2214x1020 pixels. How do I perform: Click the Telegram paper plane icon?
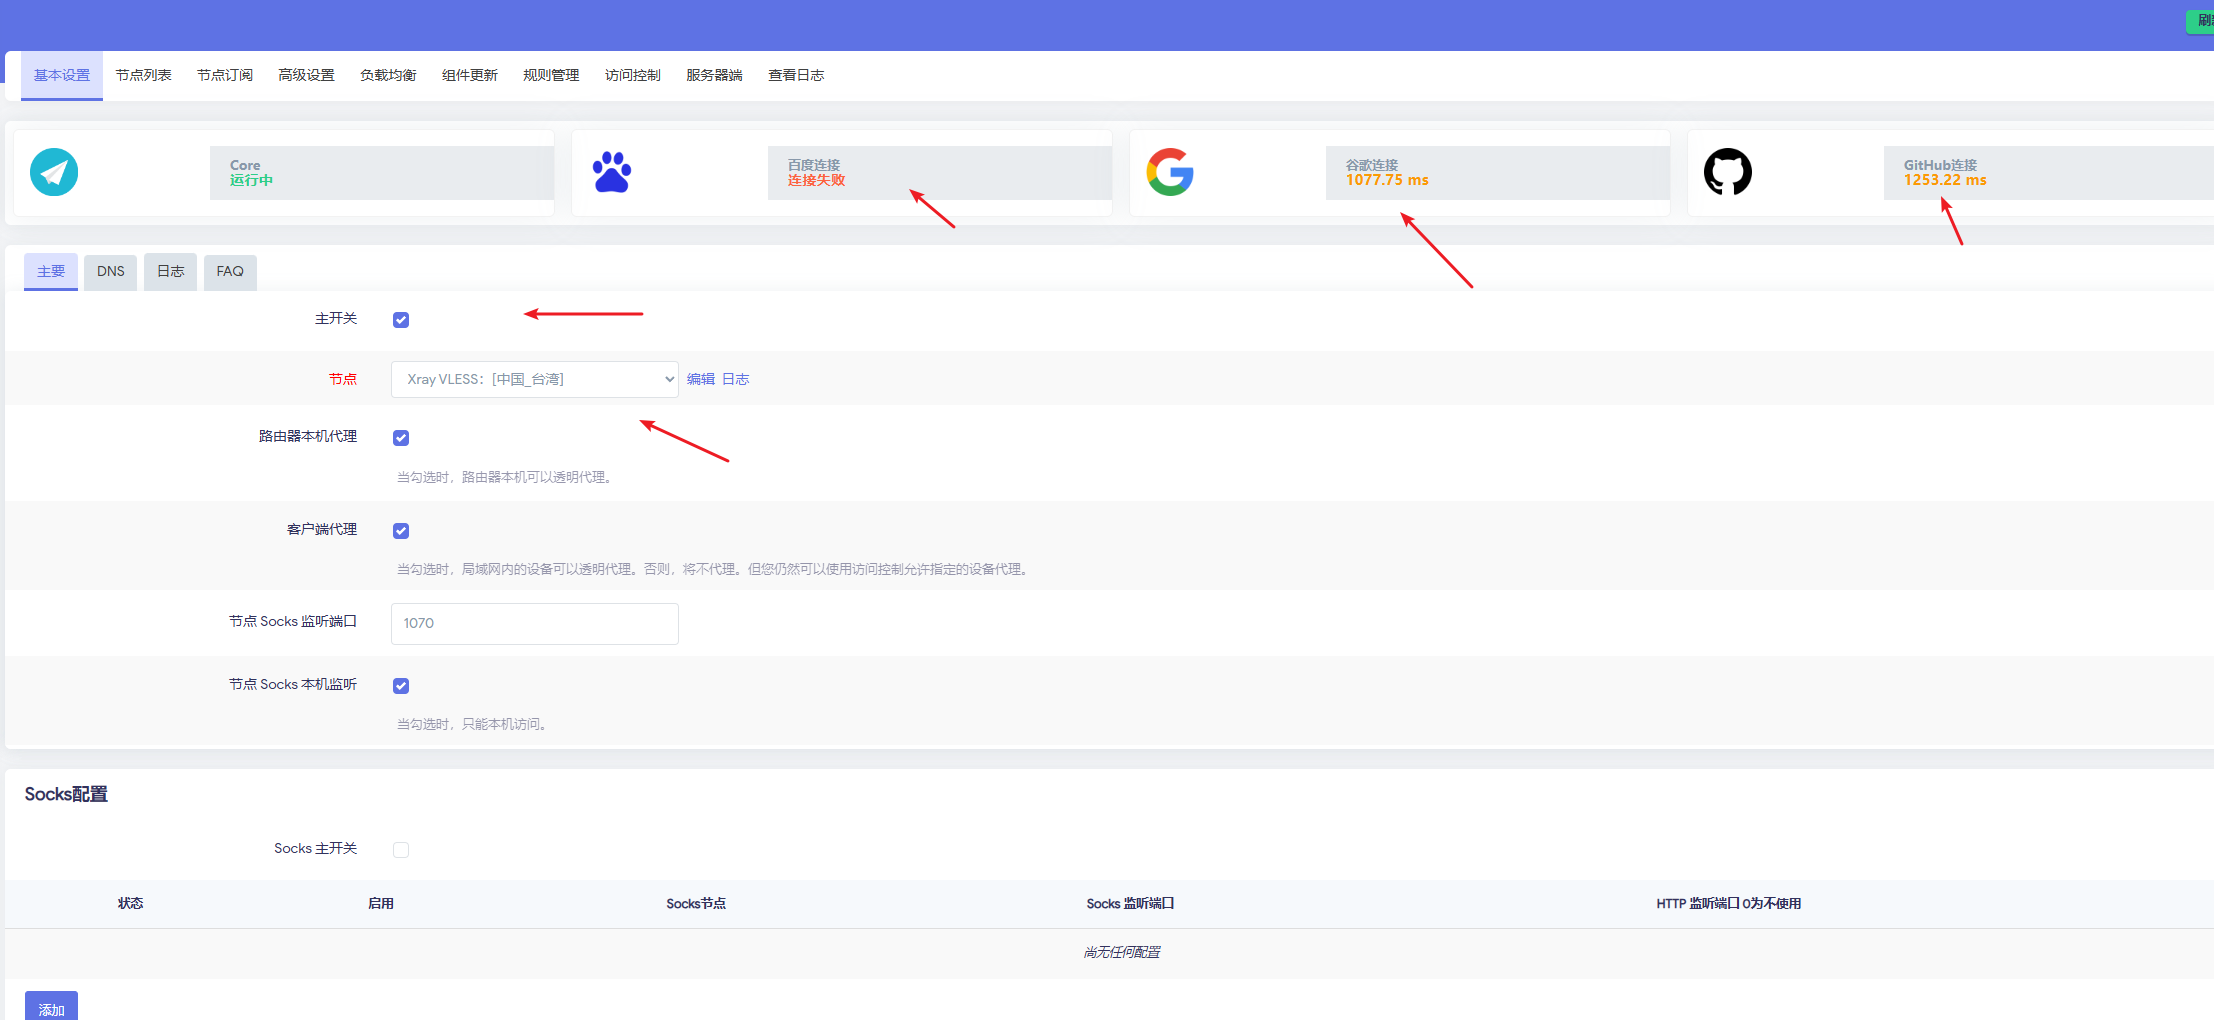pos(54,172)
